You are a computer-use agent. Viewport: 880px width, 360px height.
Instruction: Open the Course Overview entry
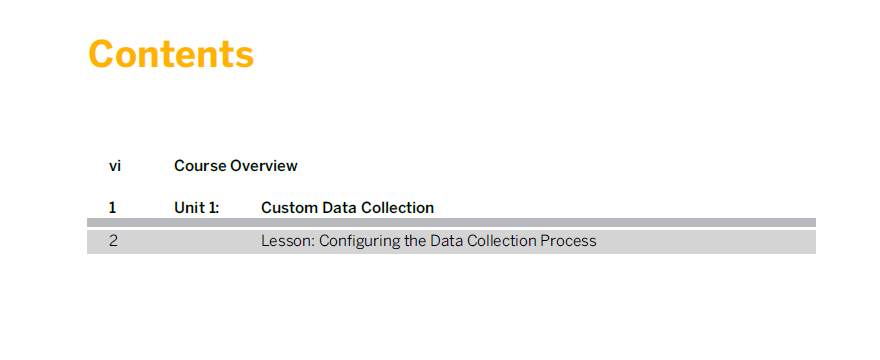point(236,166)
